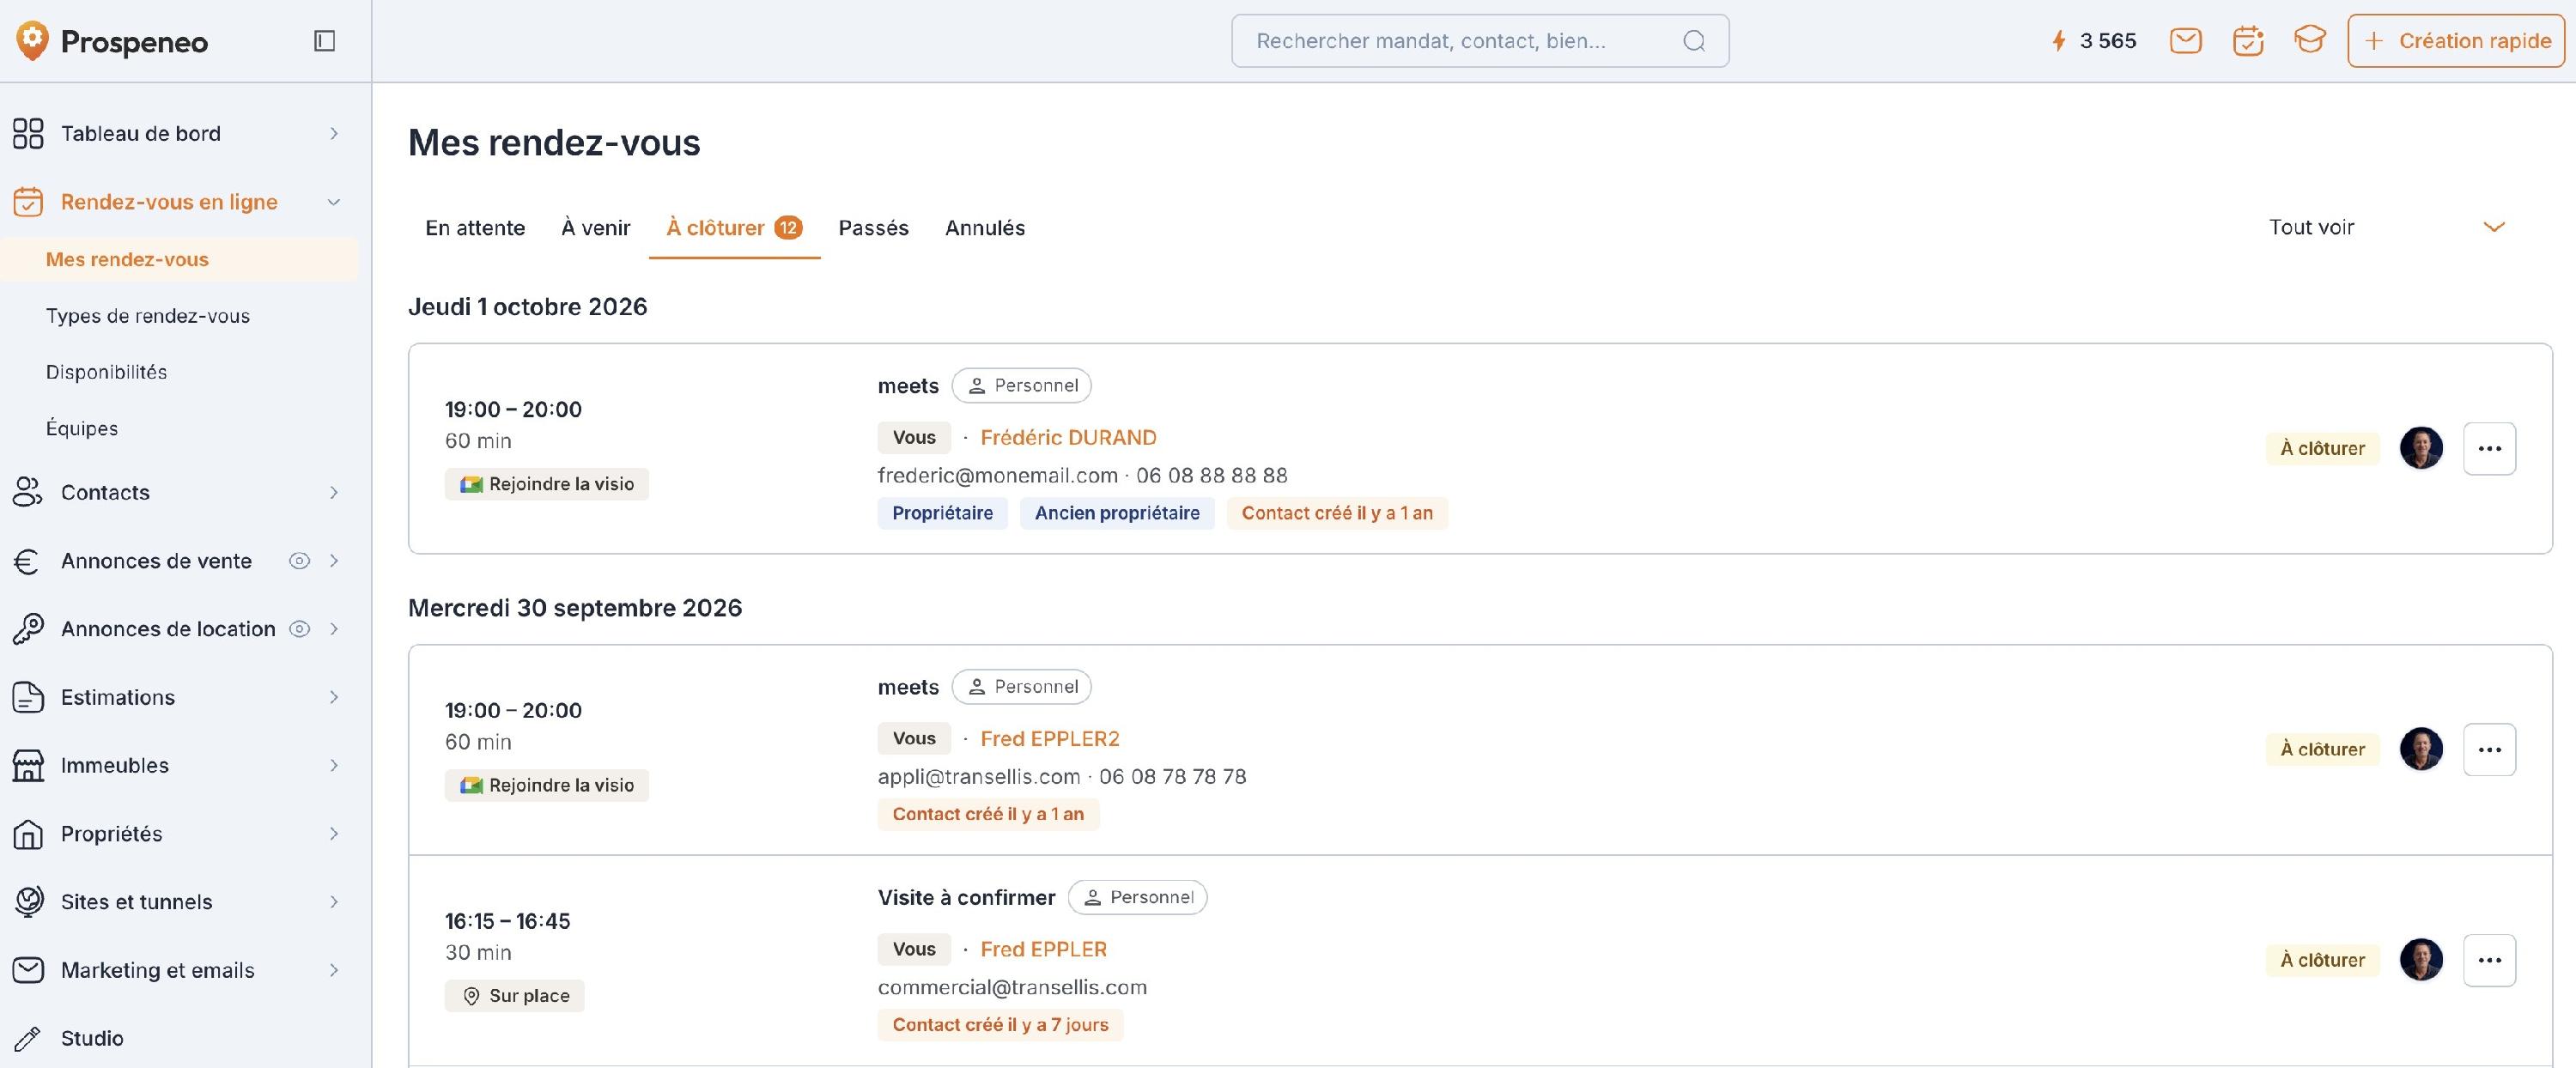Click the lightning bolt credits icon
Viewport: 2576px width, 1068px height.
(x=2059, y=41)
